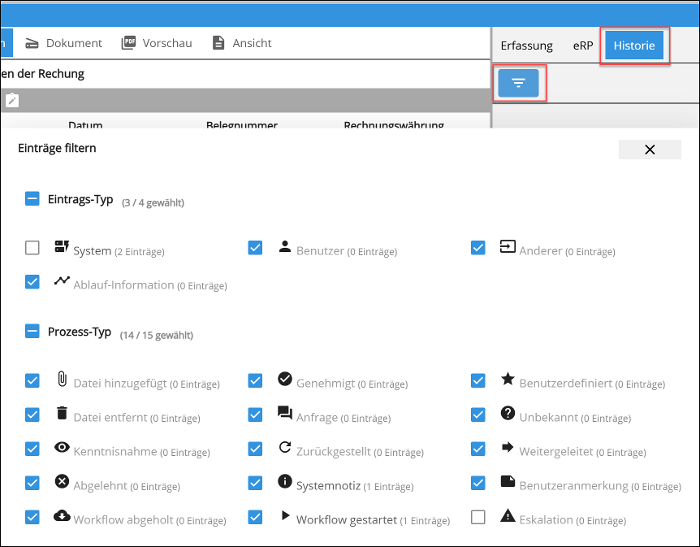Image resolution: width=700 pixels, height=547 pixels.
Task: Click the trash Datei entfernt icon
Action: 62,413
